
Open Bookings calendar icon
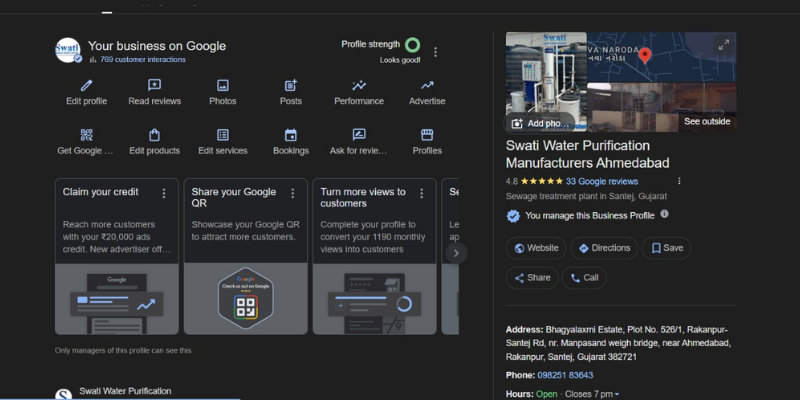coord(291,135)
